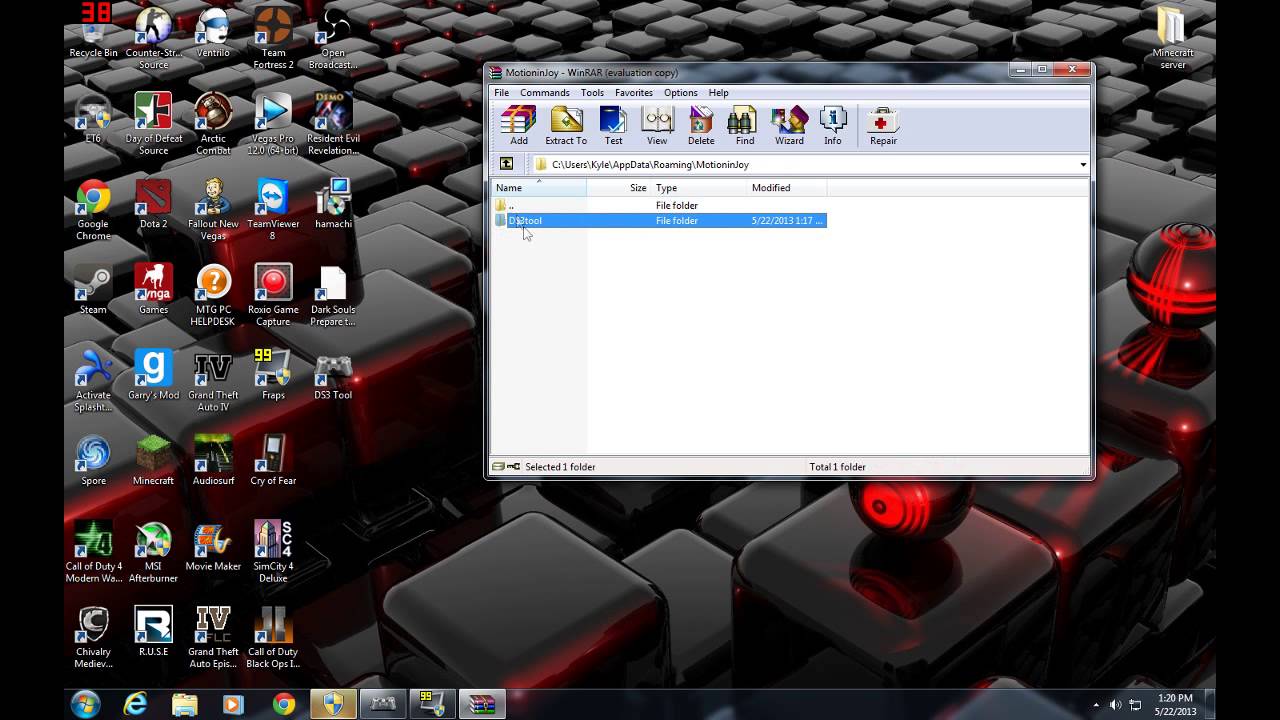Launch the WinRAR Wizard

click(789, 126)
